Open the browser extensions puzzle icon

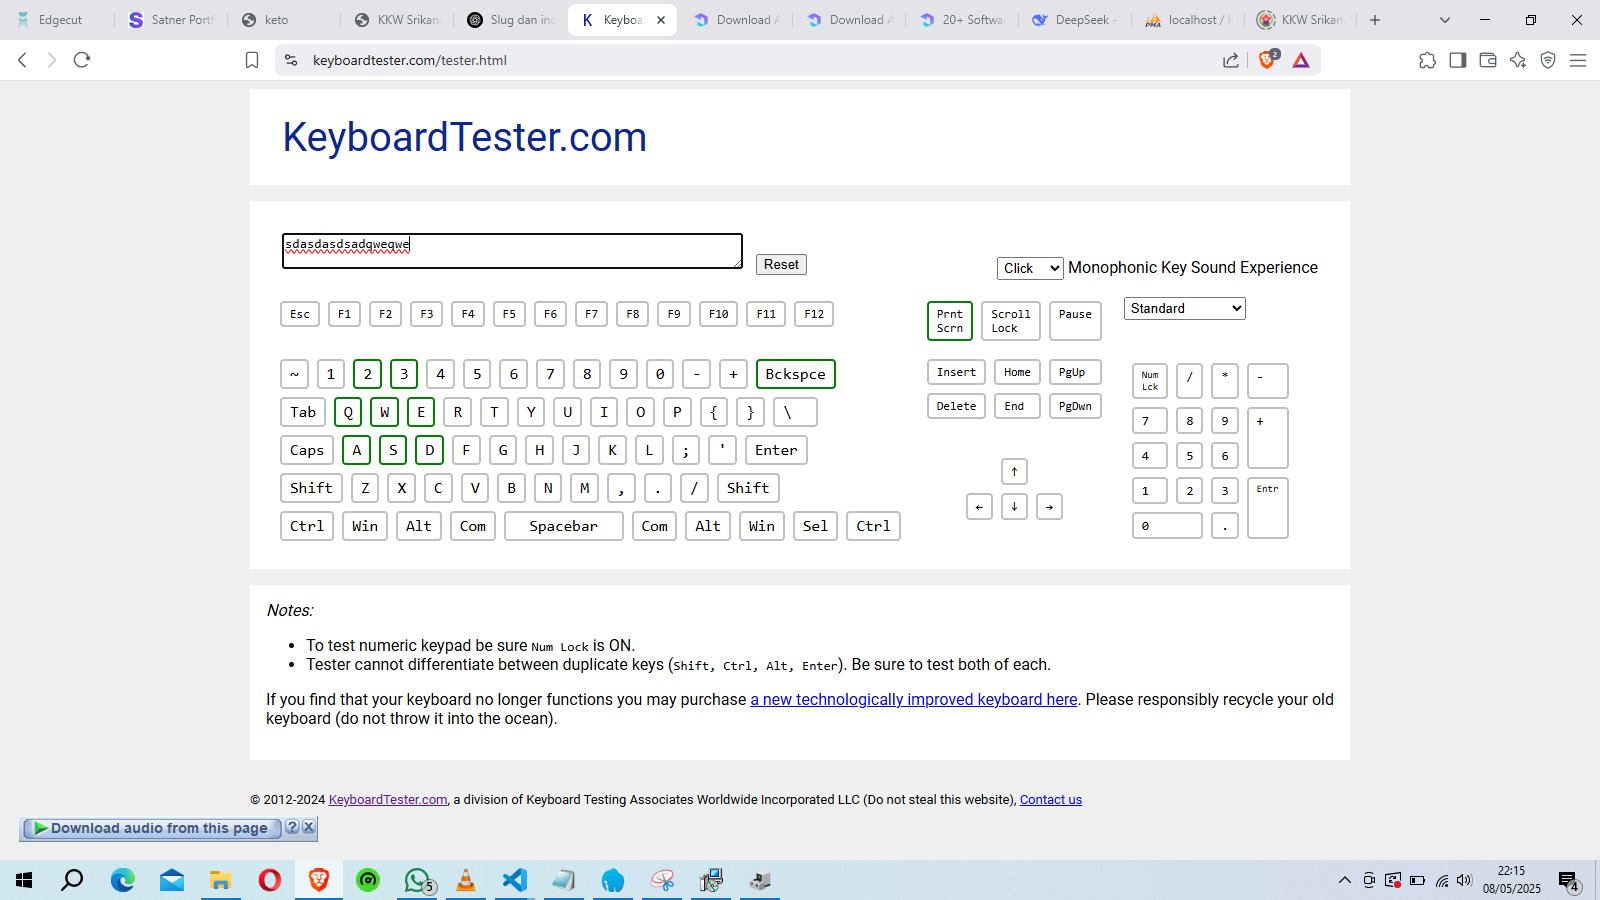pos(1427,60)
